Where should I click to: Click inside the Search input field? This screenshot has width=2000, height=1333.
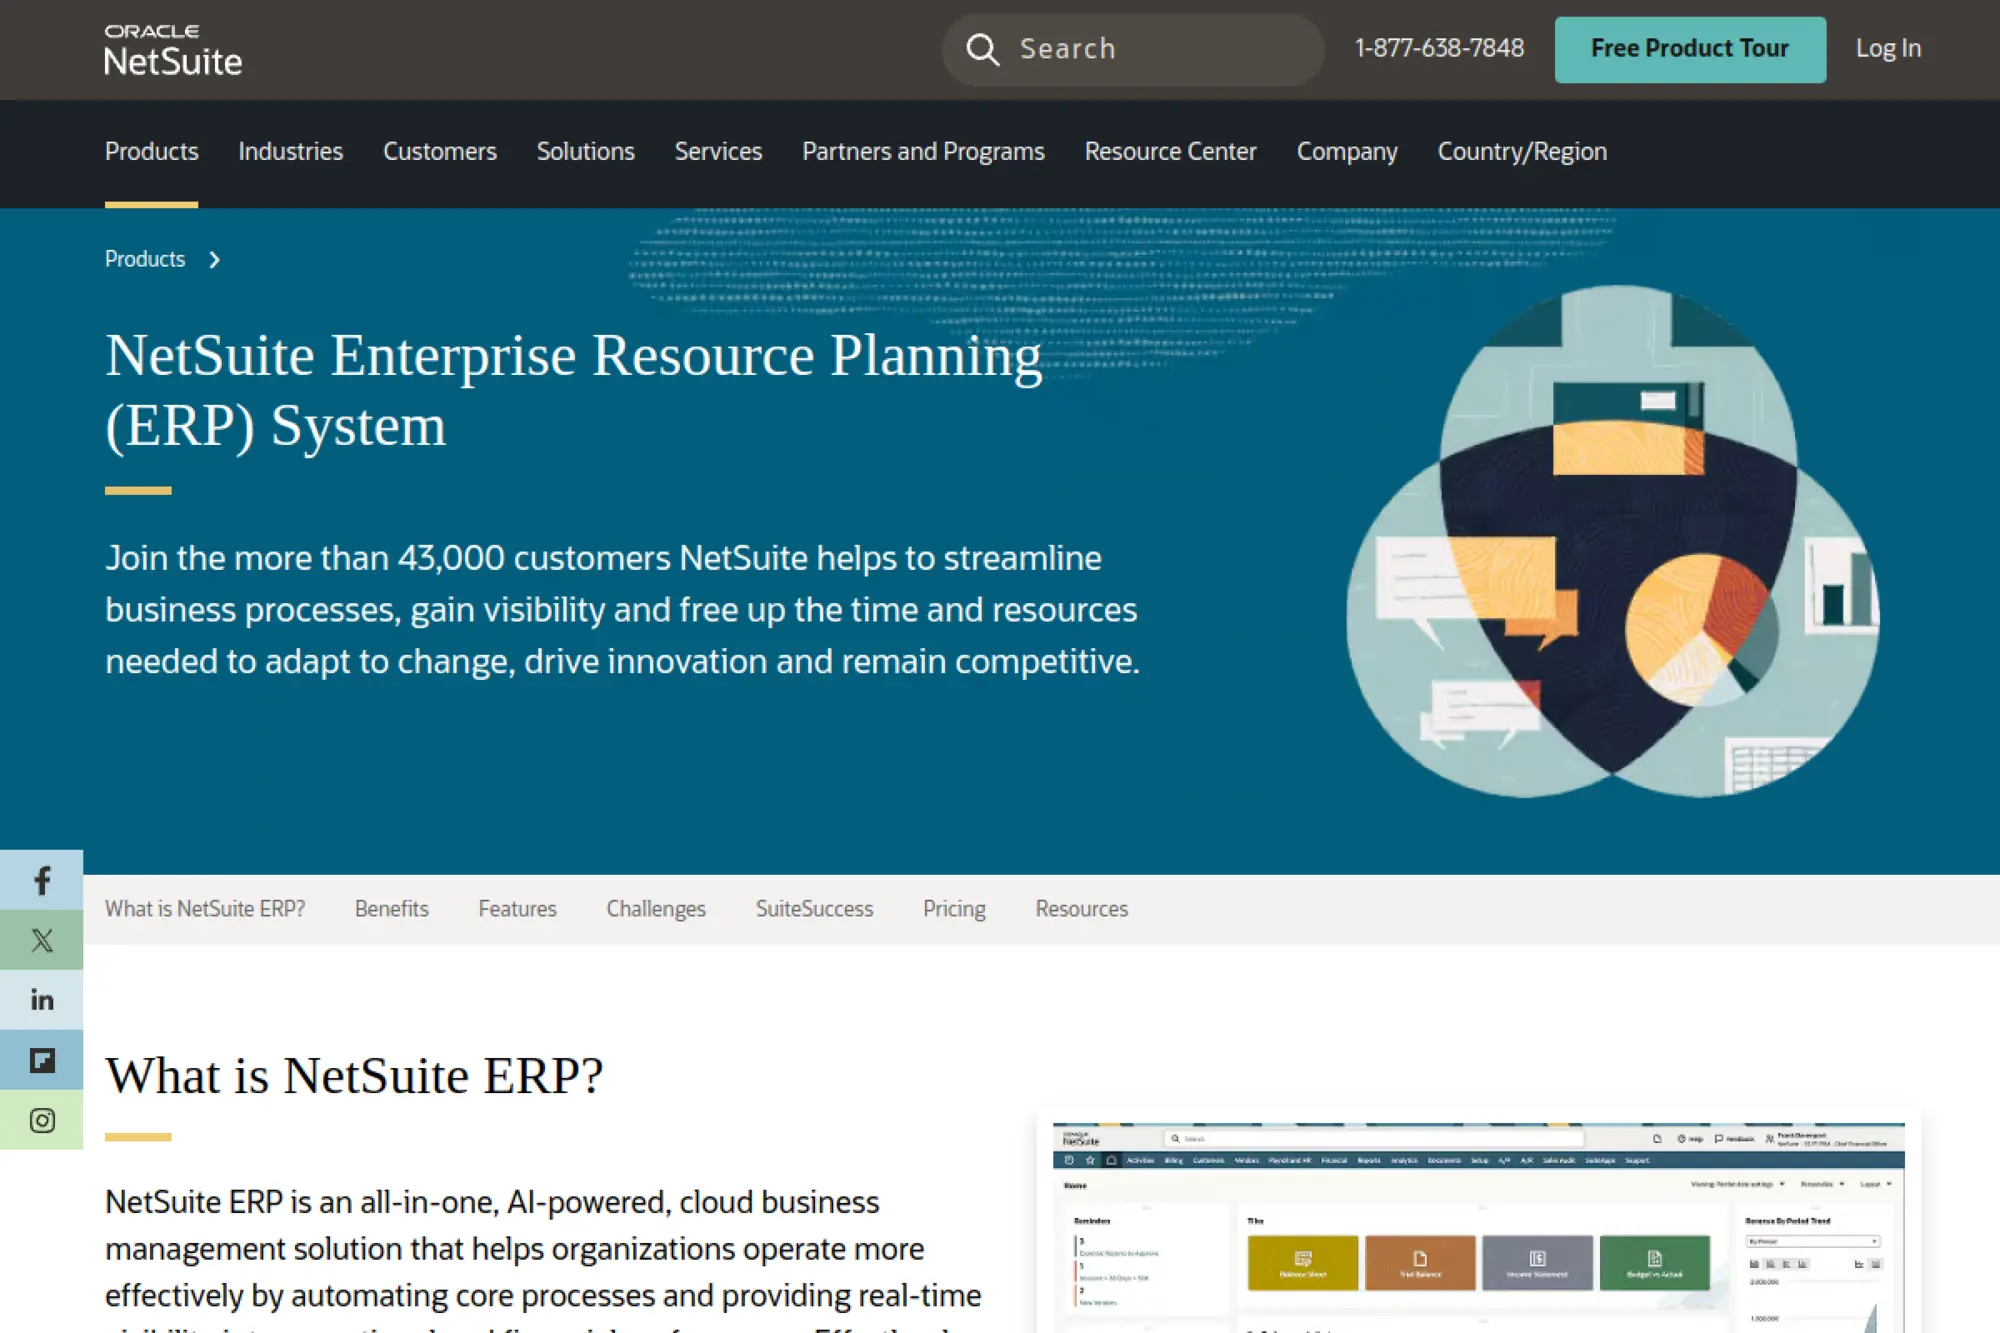click(x=1120, y=49)
